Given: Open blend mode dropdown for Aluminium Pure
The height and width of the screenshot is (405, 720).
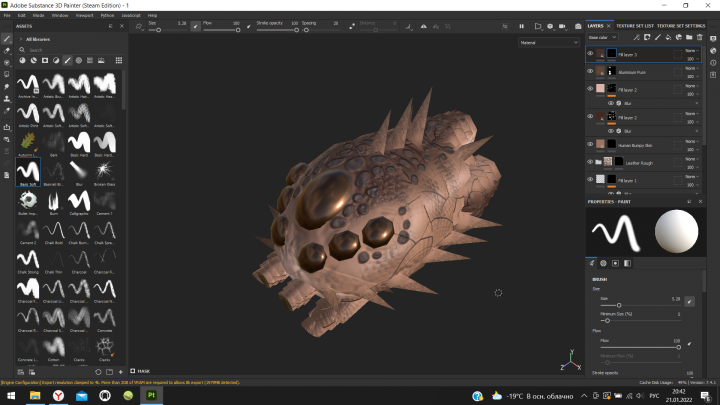Looking at the screenshot, I should (x=692, y=68).
